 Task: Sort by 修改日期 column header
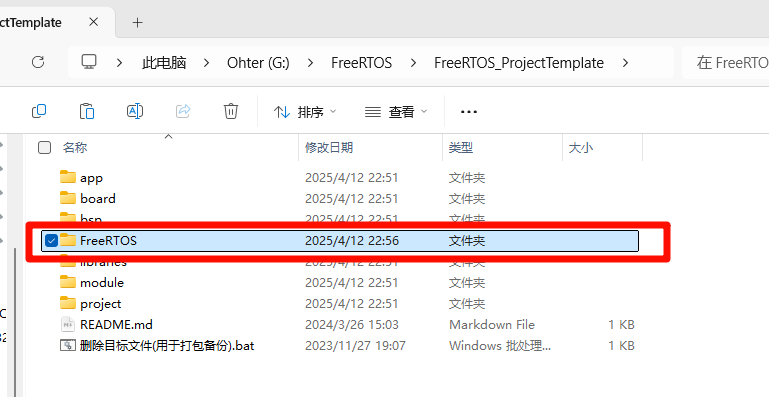click(329, 147)
